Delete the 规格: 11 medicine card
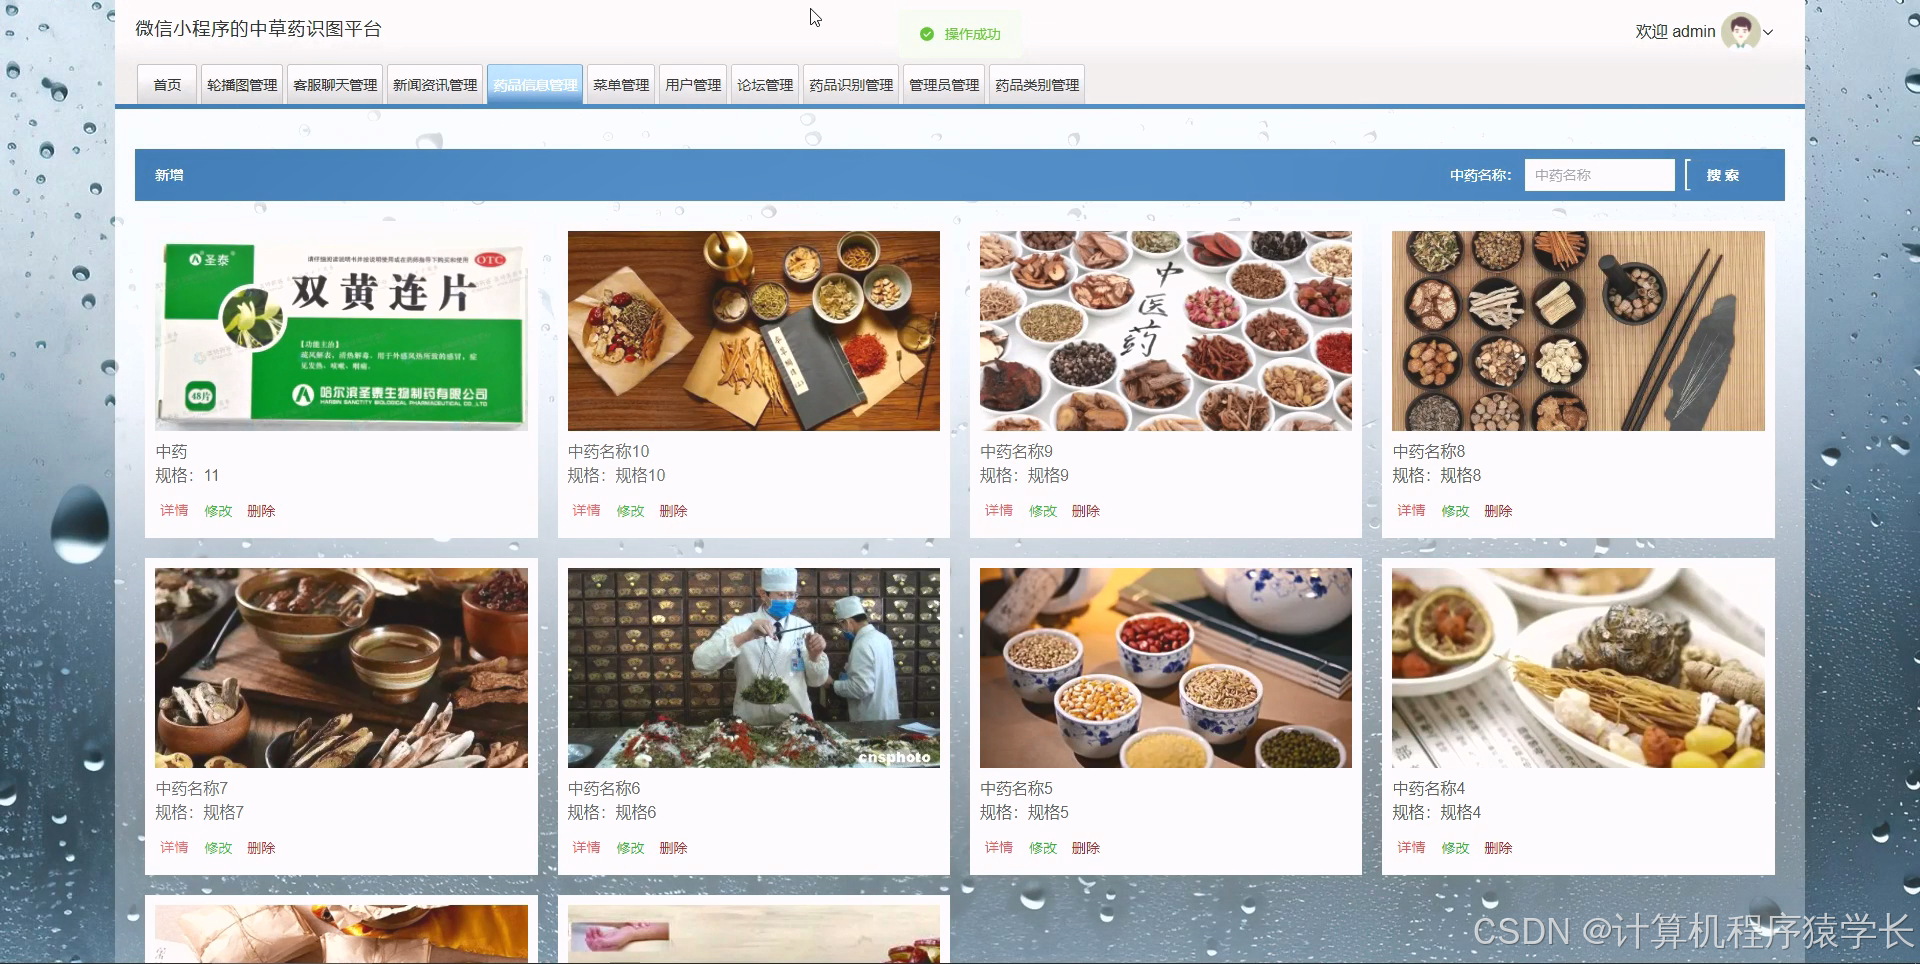 261,511
